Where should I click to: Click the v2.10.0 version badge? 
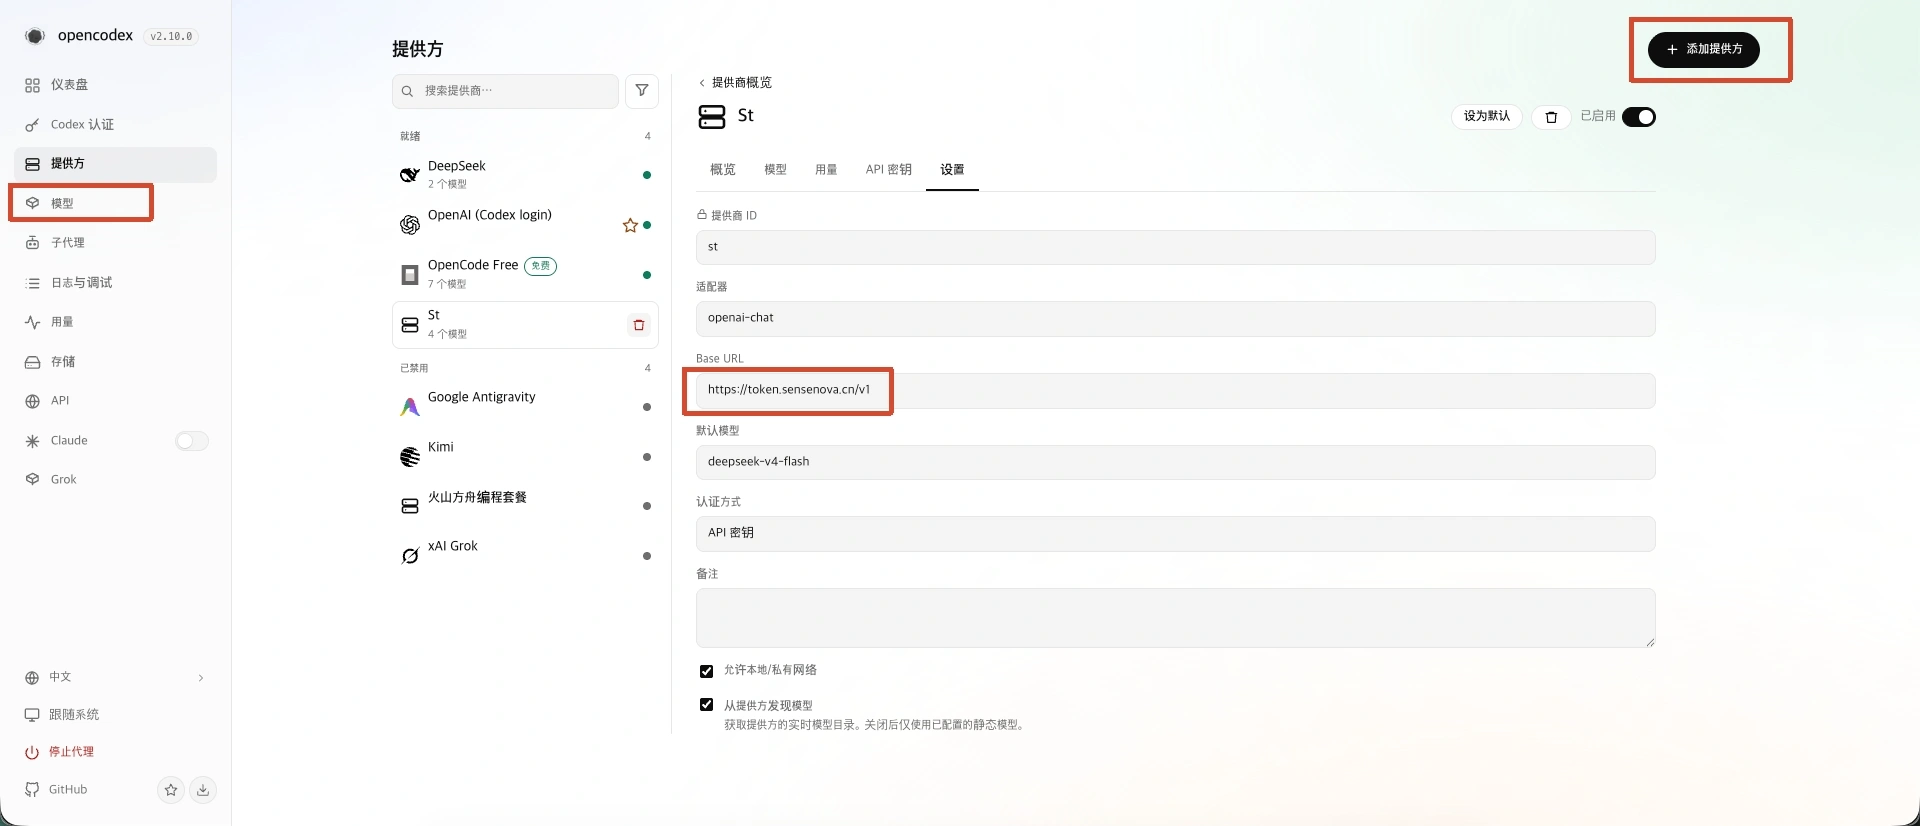tap(171, 37)
